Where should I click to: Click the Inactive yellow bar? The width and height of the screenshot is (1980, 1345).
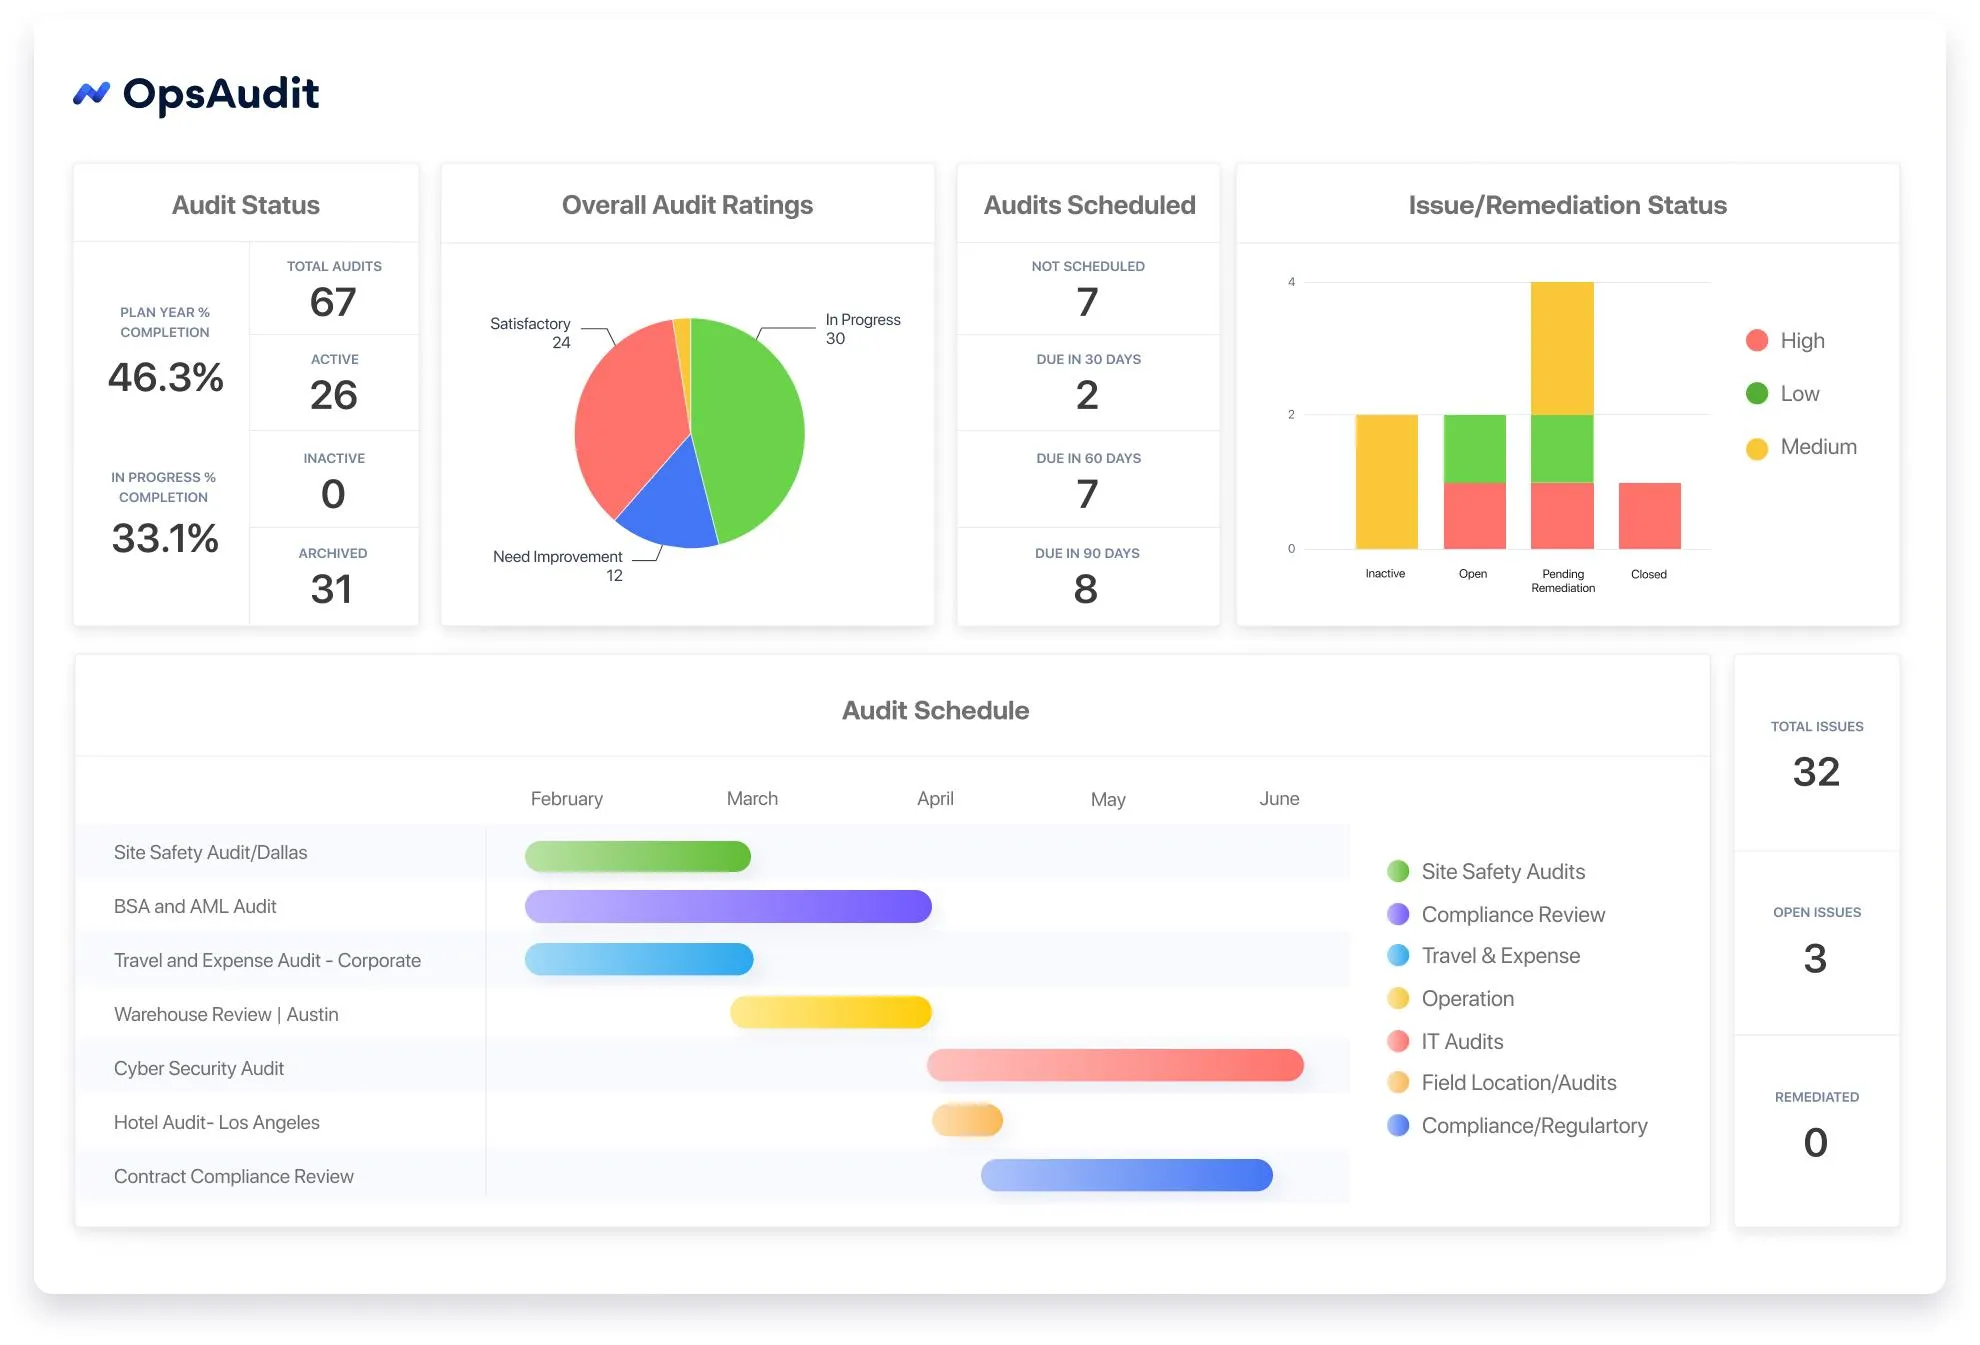point(1386,482)
